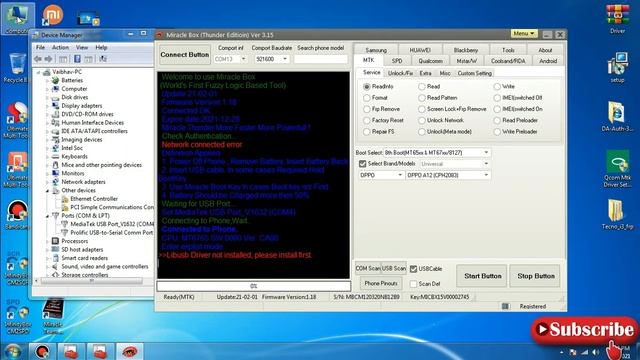The height and width of the screenshot is (360, 640).
Task: Click Windows Start orb
Action: coord(13,351)
